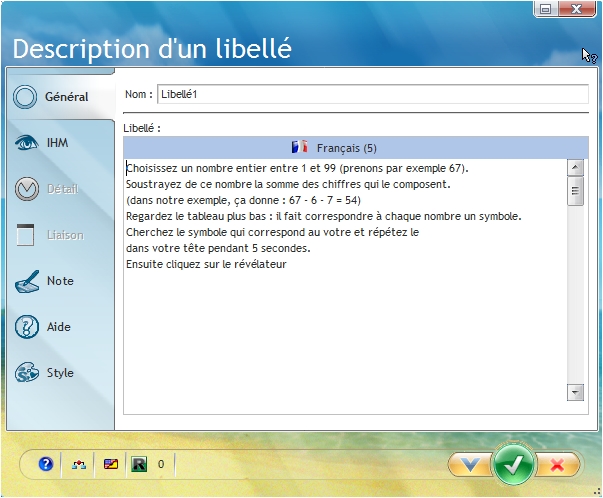Switch to the IHM tab
603x498 pixels.
60,143
